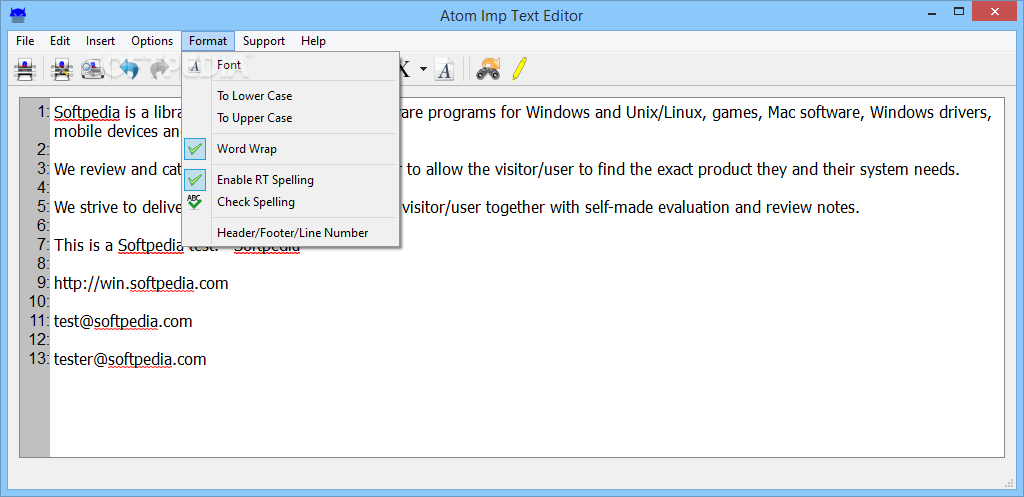Screen dimensions: 1024x497
Task: Select the yellow highlighter tool
Action: pos(519,69)
